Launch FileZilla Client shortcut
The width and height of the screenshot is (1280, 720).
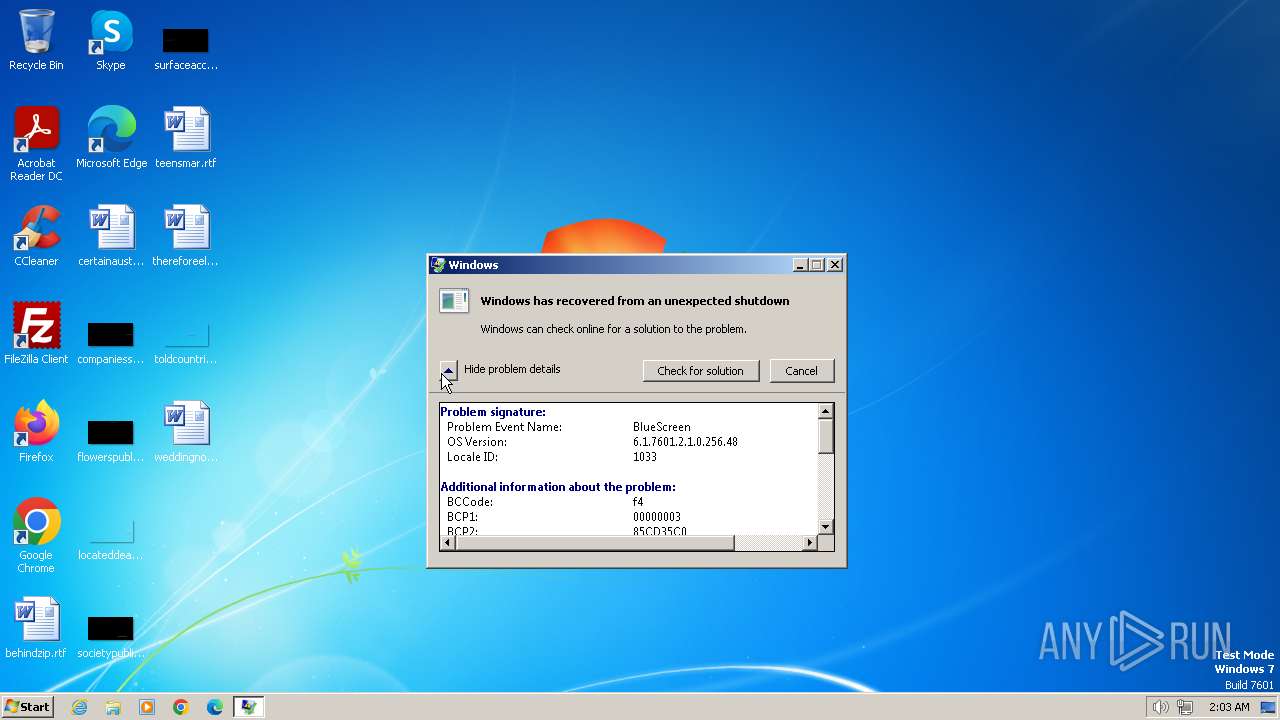point(36,334)
